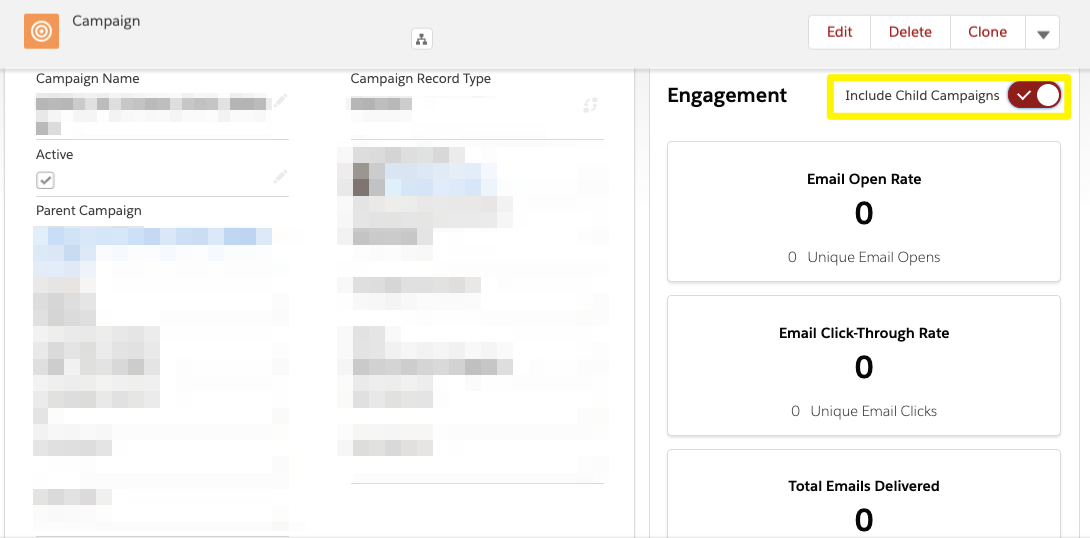Click the Unique Email Opens count
Image resolution: width=1090 pixels, height=538 pixels.
[792, 257]
